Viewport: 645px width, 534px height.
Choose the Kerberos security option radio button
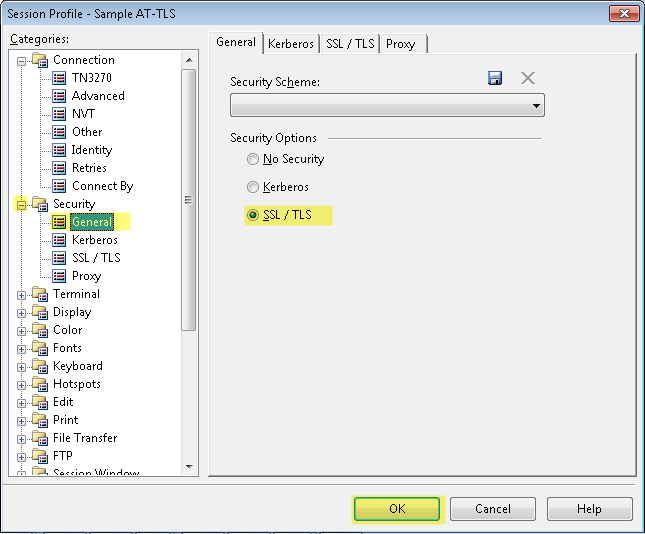[252, 187]
